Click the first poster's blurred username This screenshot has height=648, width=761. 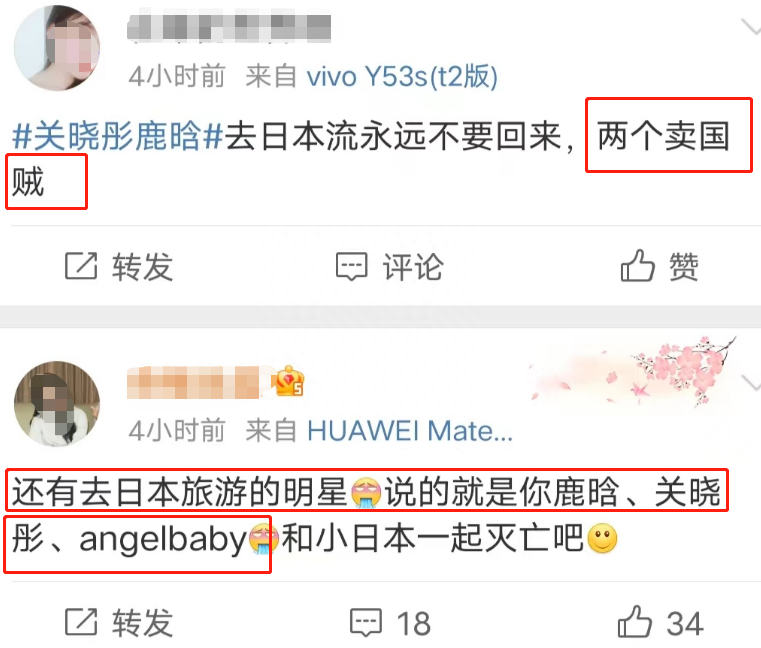(x=229, y=28)
